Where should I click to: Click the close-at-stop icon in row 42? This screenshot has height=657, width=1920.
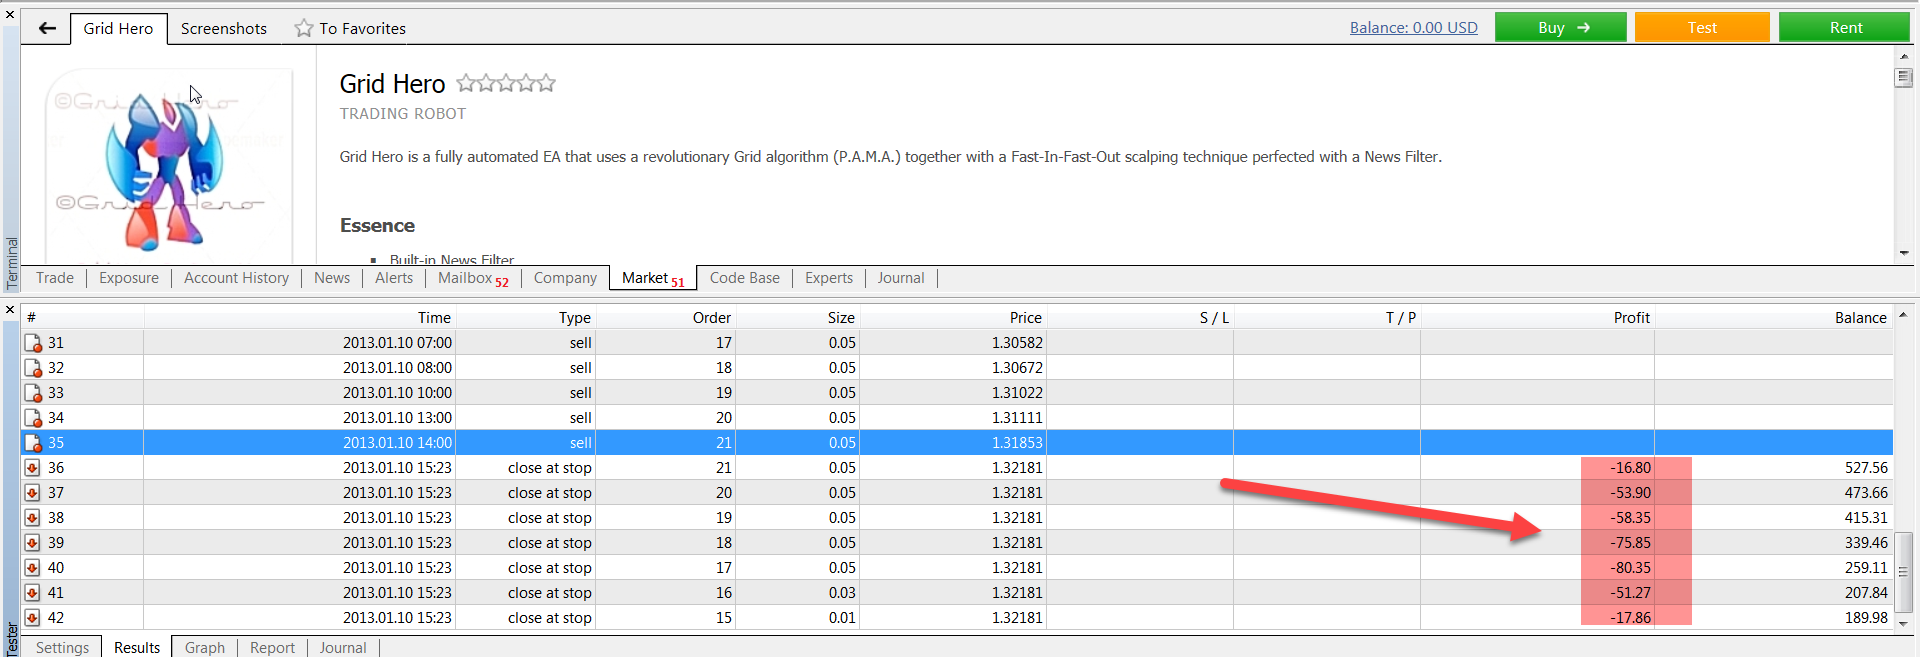pyautogui.click(x=33, y=618)
